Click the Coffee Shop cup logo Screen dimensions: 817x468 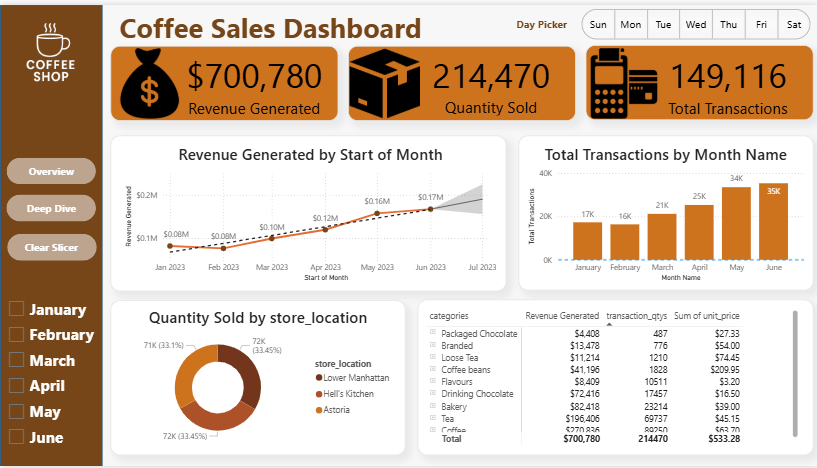point(51,43)
